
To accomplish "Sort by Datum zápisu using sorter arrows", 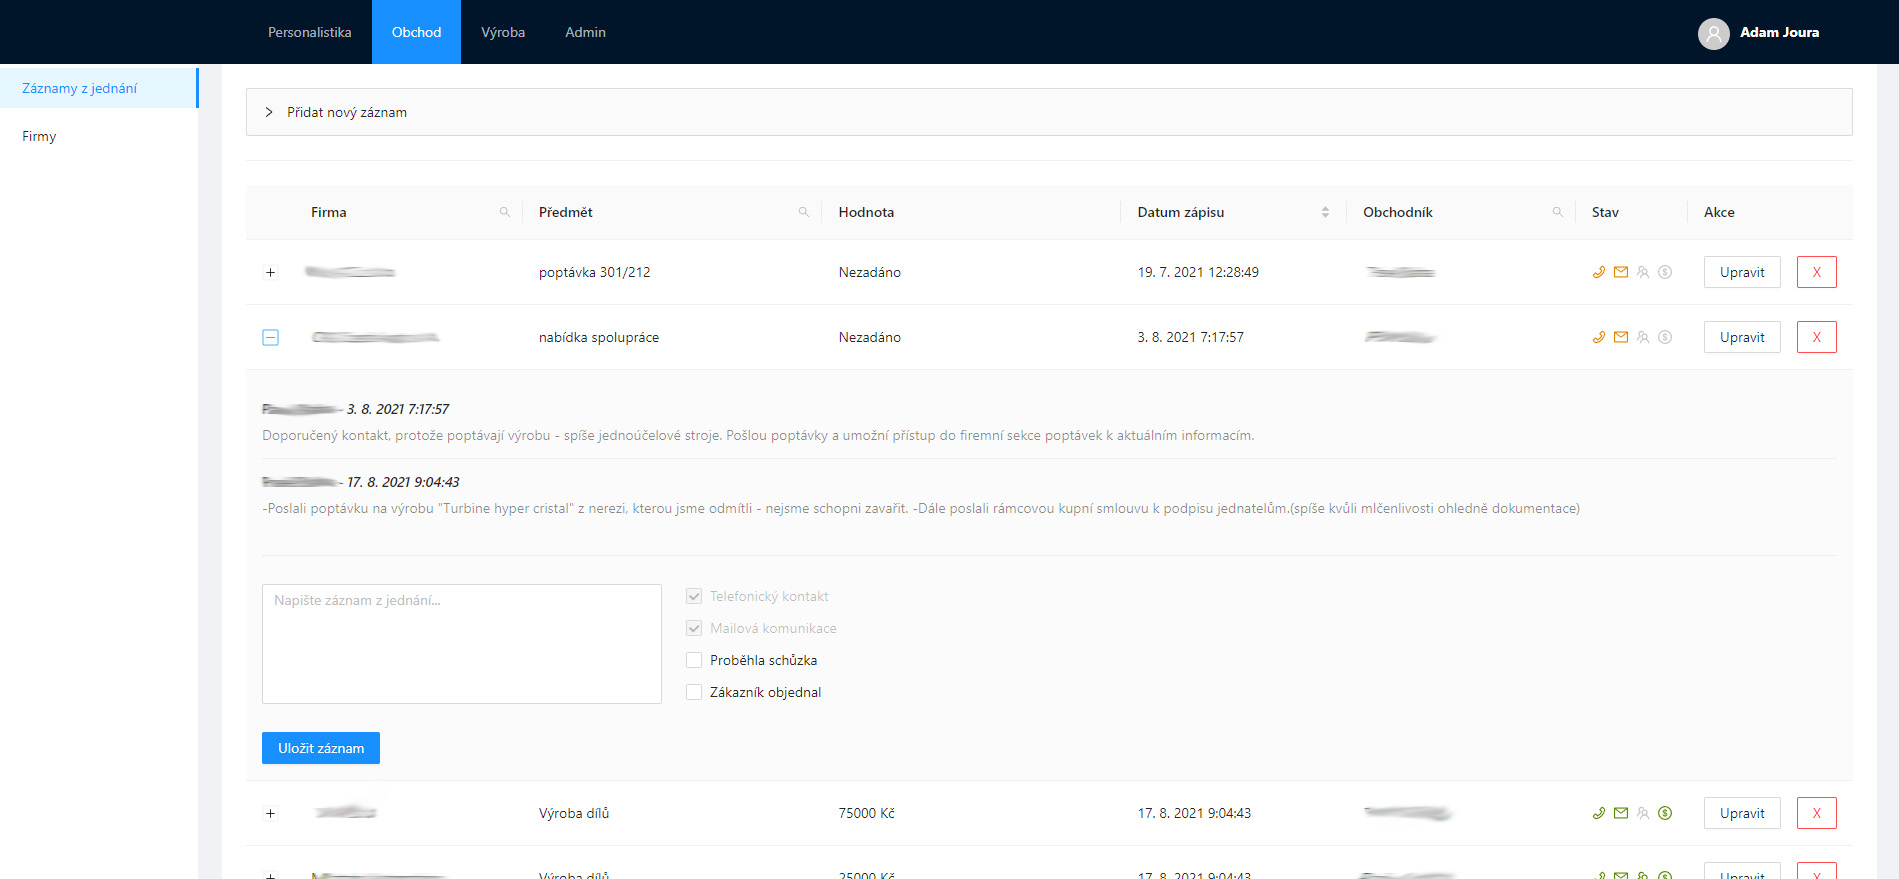I will click(x=1325, y=212).
